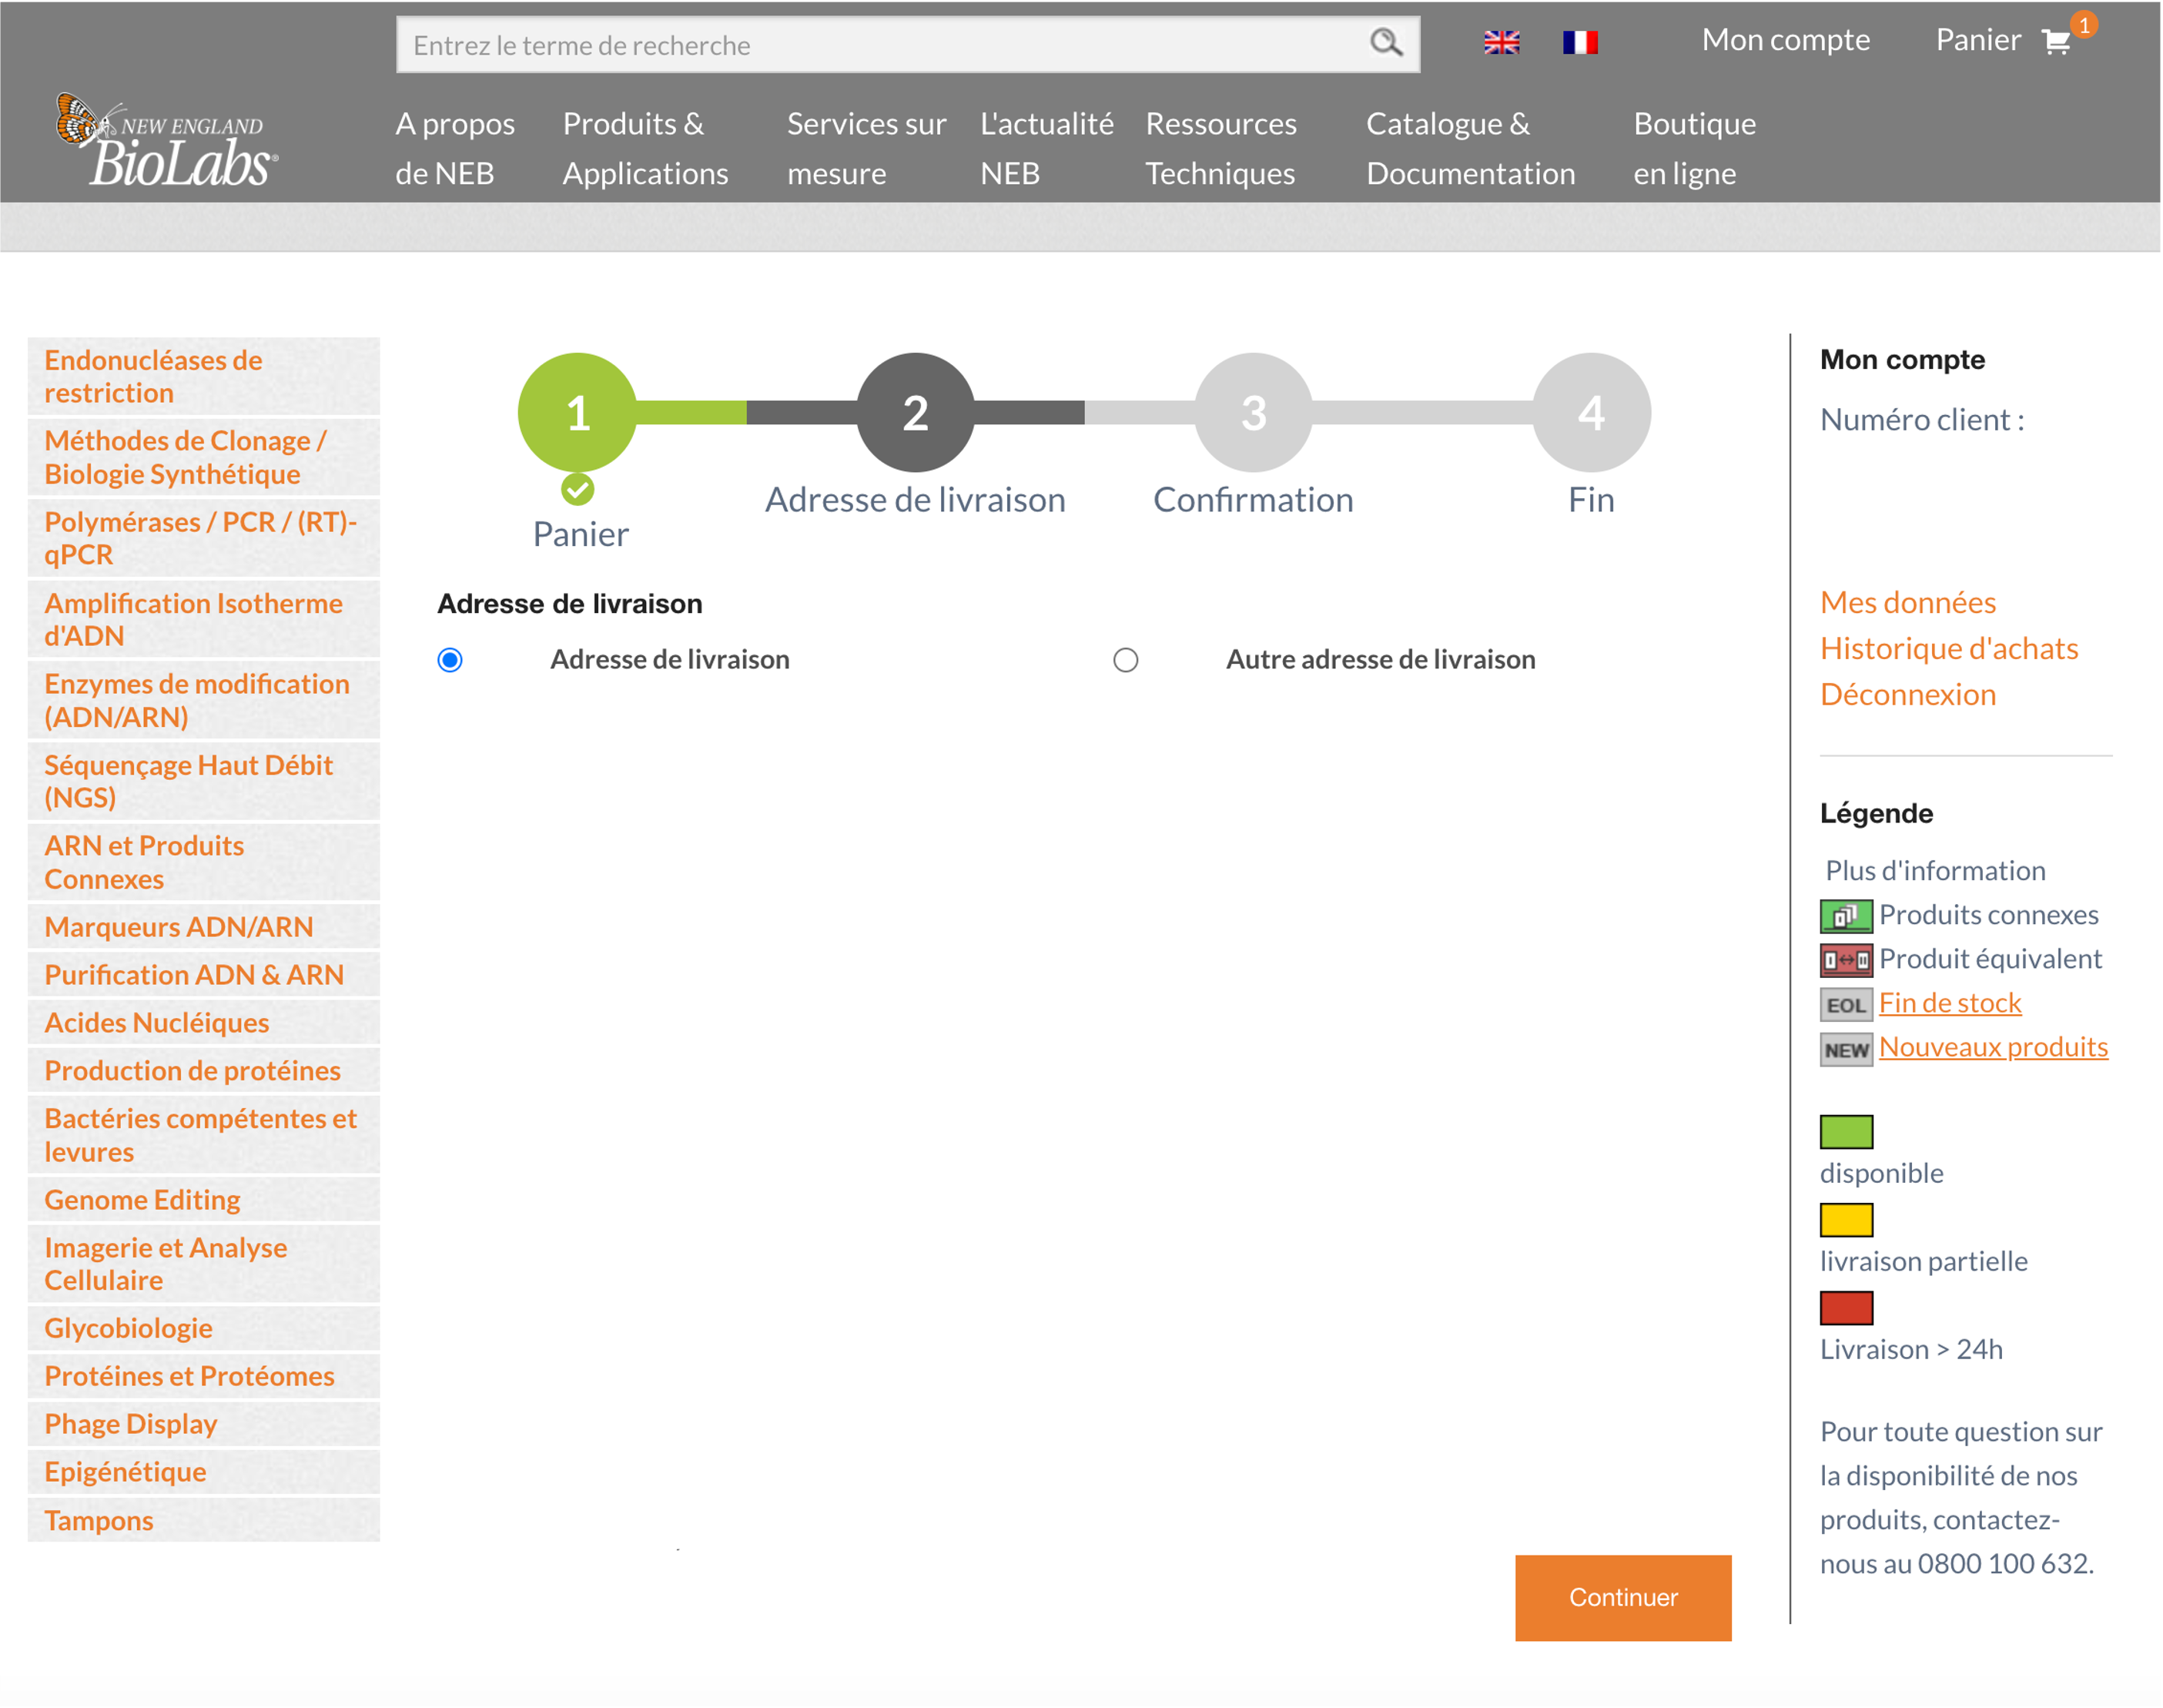Click the green disponible swatch
The height and width of the screenshot is (1708, 2163).
click(1845, 1132)
